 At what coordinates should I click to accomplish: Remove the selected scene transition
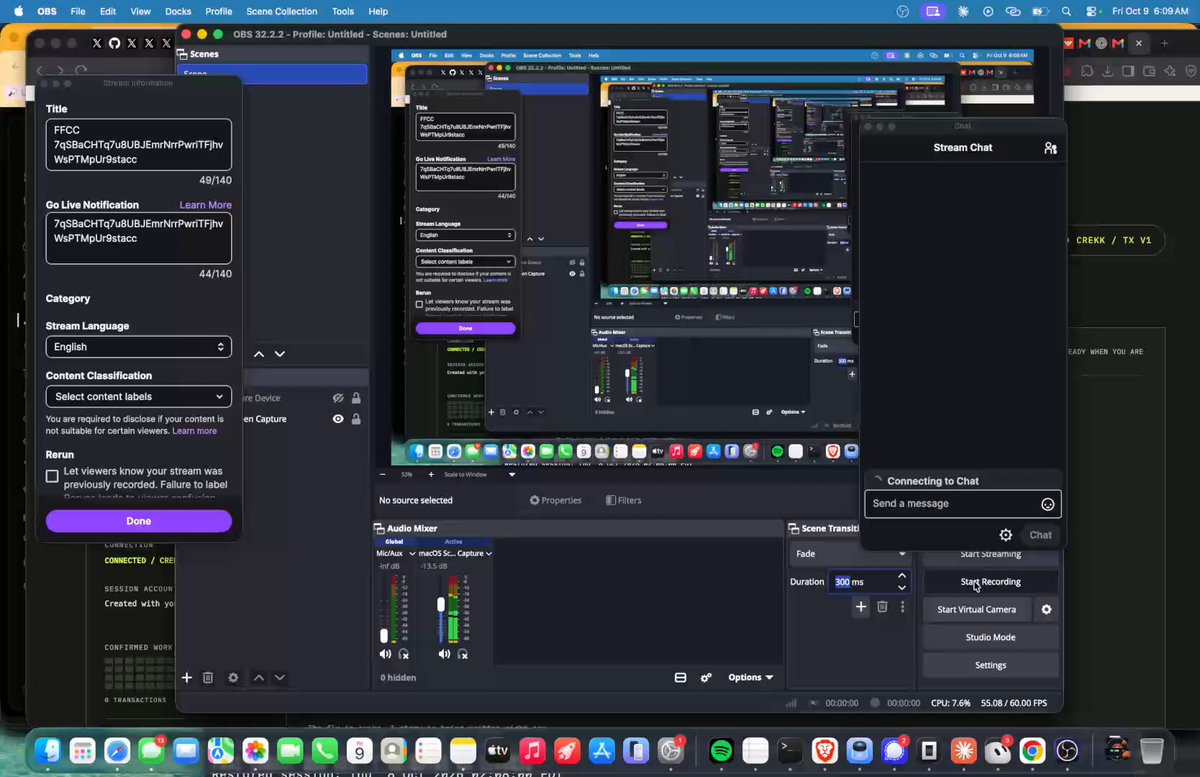[x=882, y=606]
